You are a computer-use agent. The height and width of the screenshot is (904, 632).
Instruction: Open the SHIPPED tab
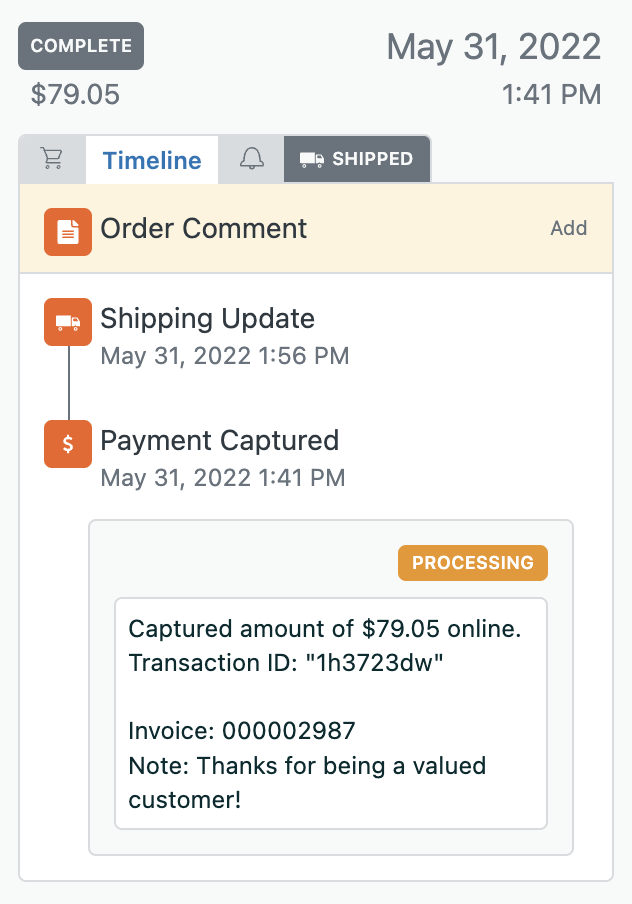click(x=357, y=159)
